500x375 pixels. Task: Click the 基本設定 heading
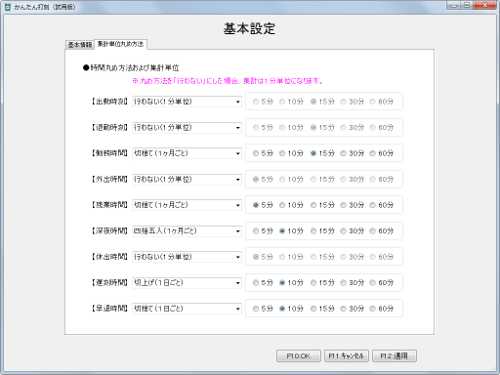click(249, 29)
